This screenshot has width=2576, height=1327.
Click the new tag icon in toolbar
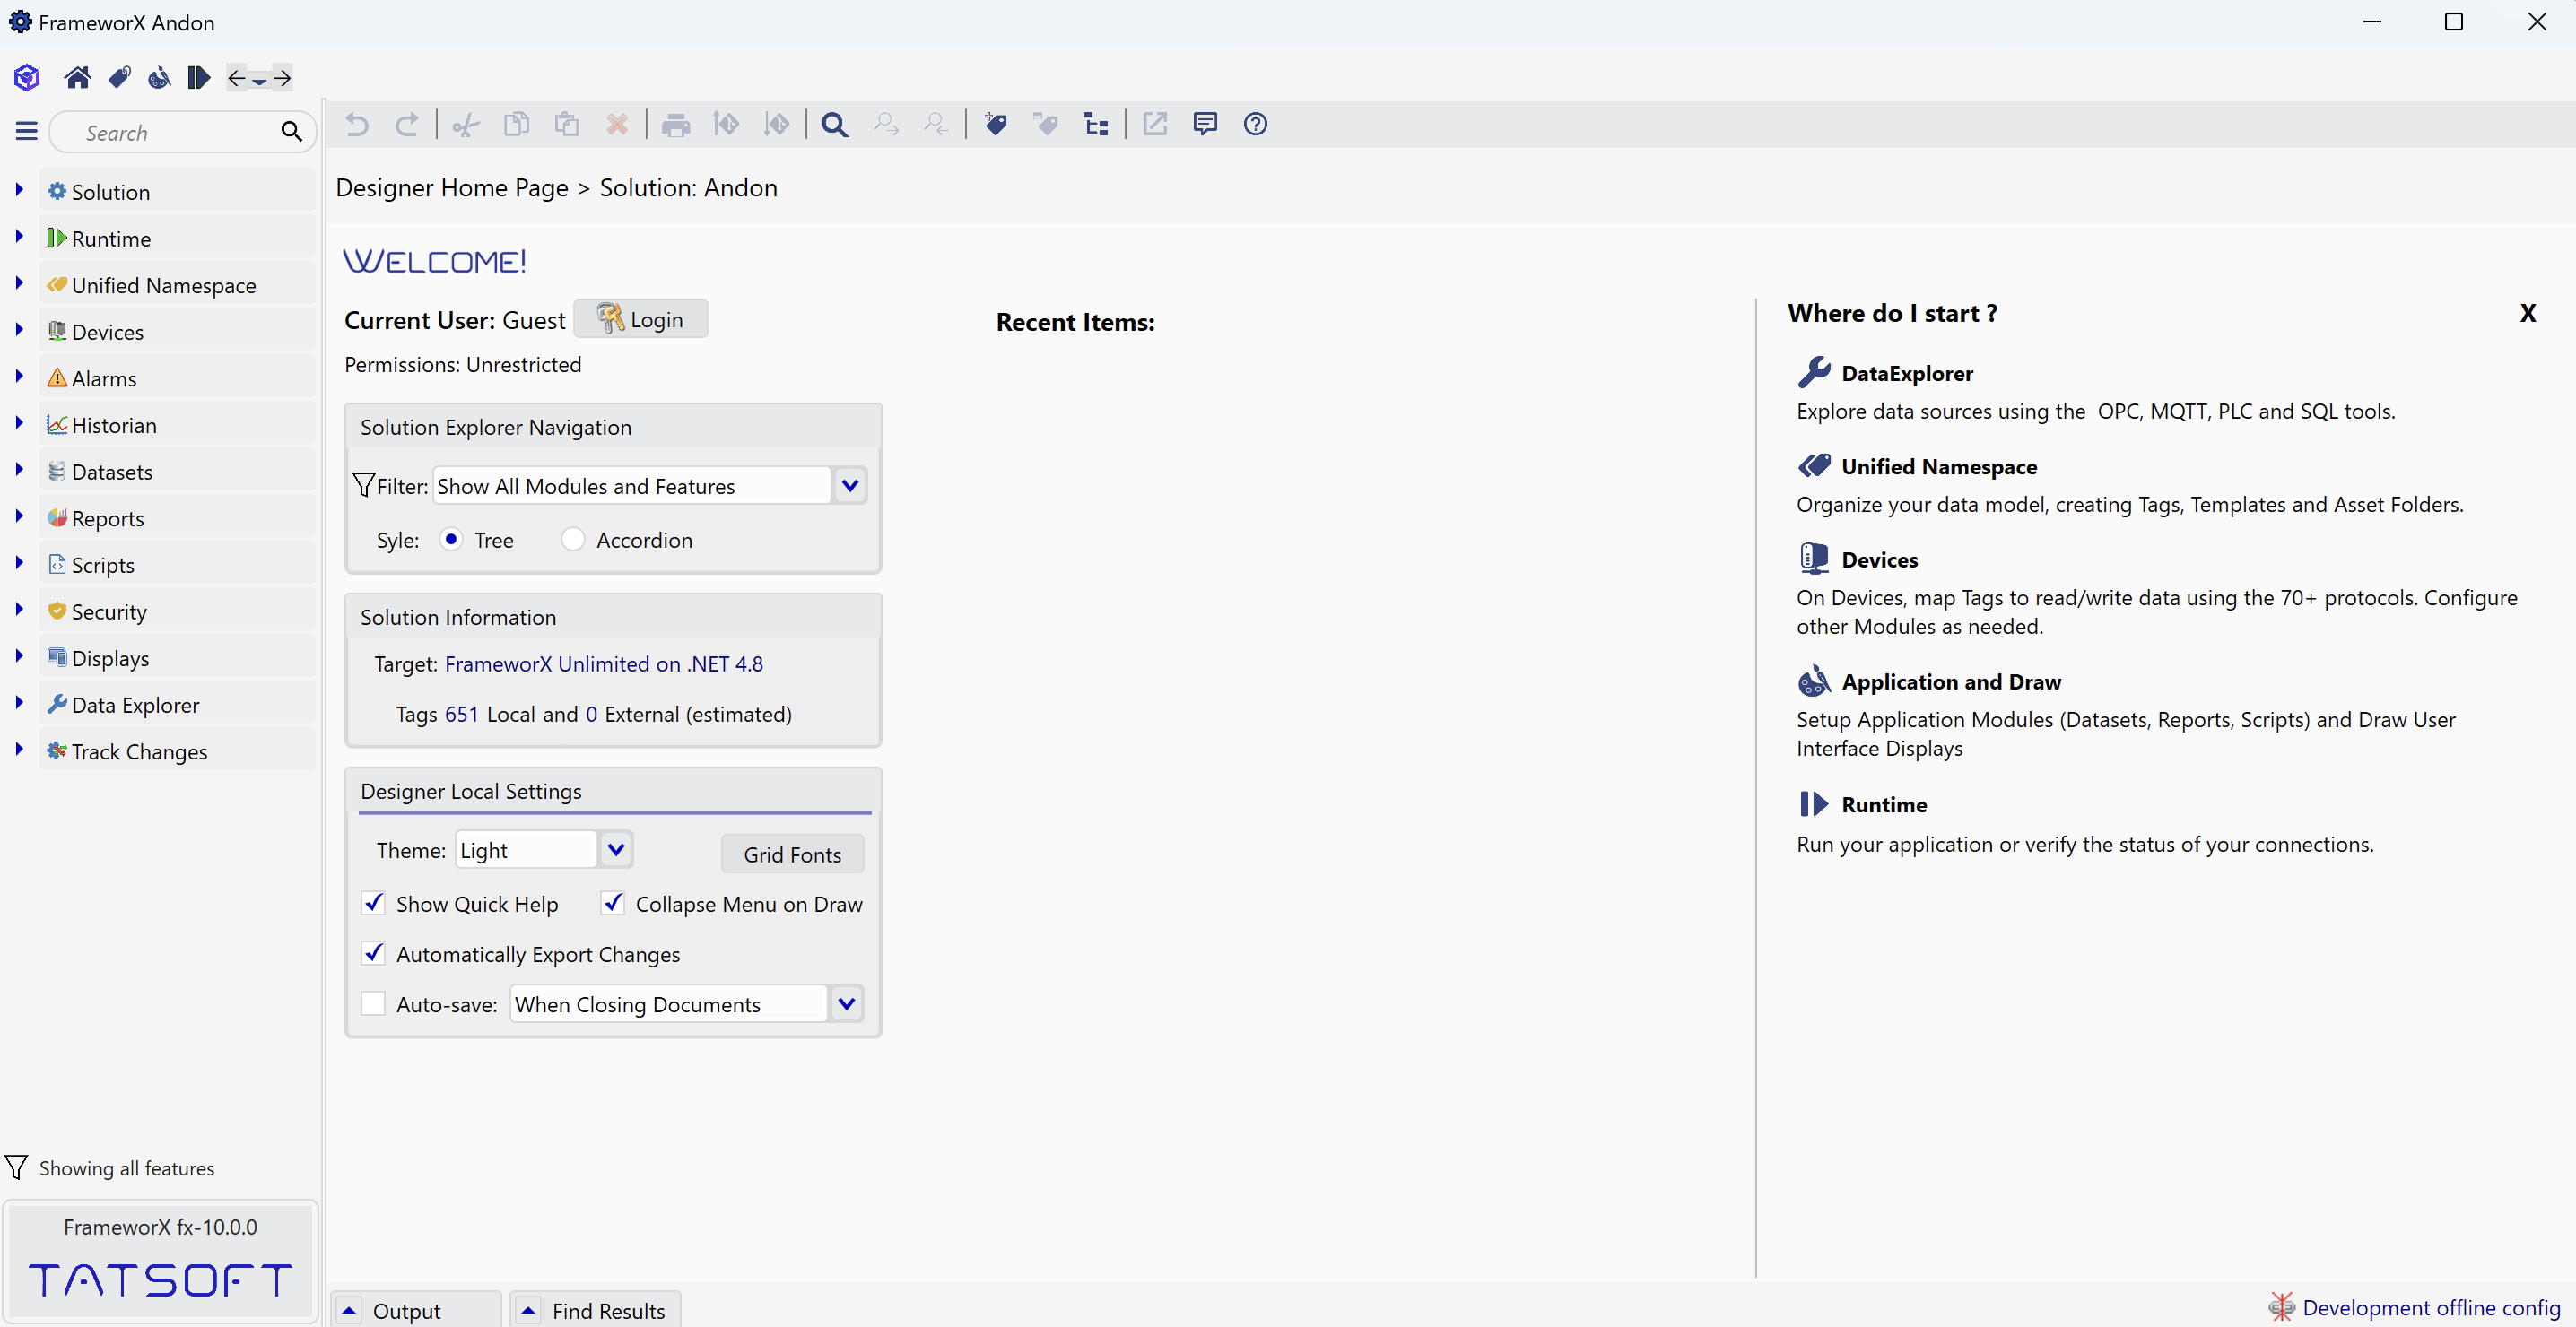click(x=996, y=124)
